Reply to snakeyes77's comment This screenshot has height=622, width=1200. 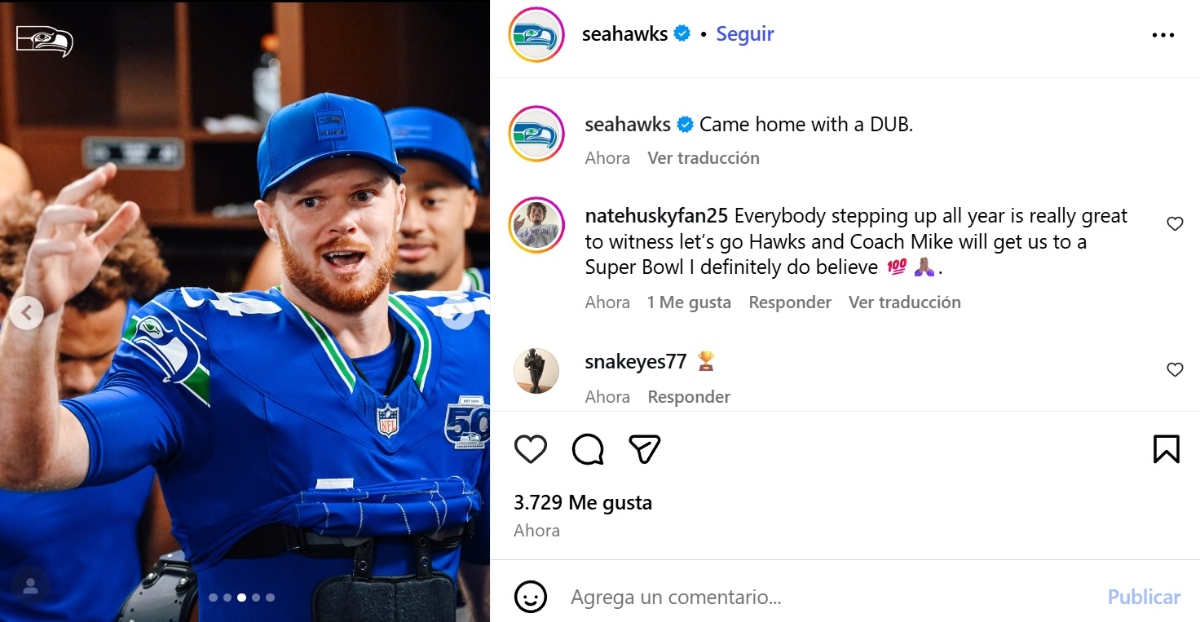(689, 397)
